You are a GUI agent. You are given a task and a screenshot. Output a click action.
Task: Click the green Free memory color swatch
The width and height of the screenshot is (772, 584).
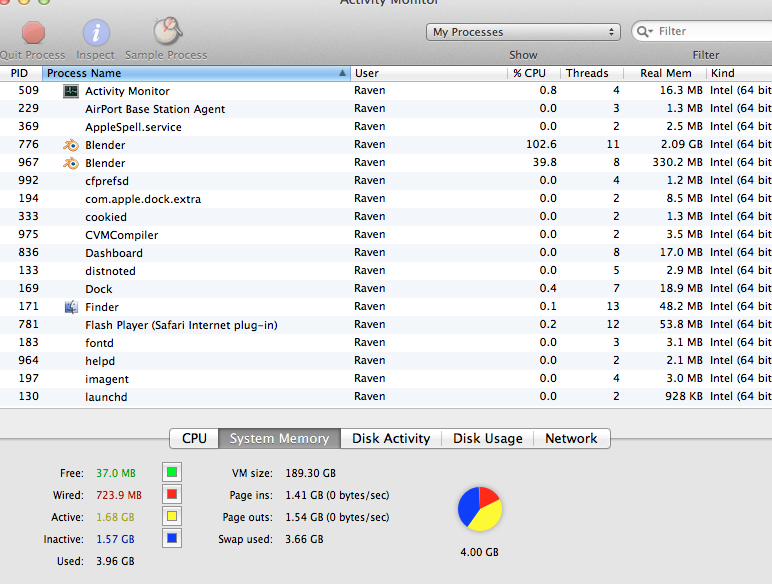[x=172, y=472]
